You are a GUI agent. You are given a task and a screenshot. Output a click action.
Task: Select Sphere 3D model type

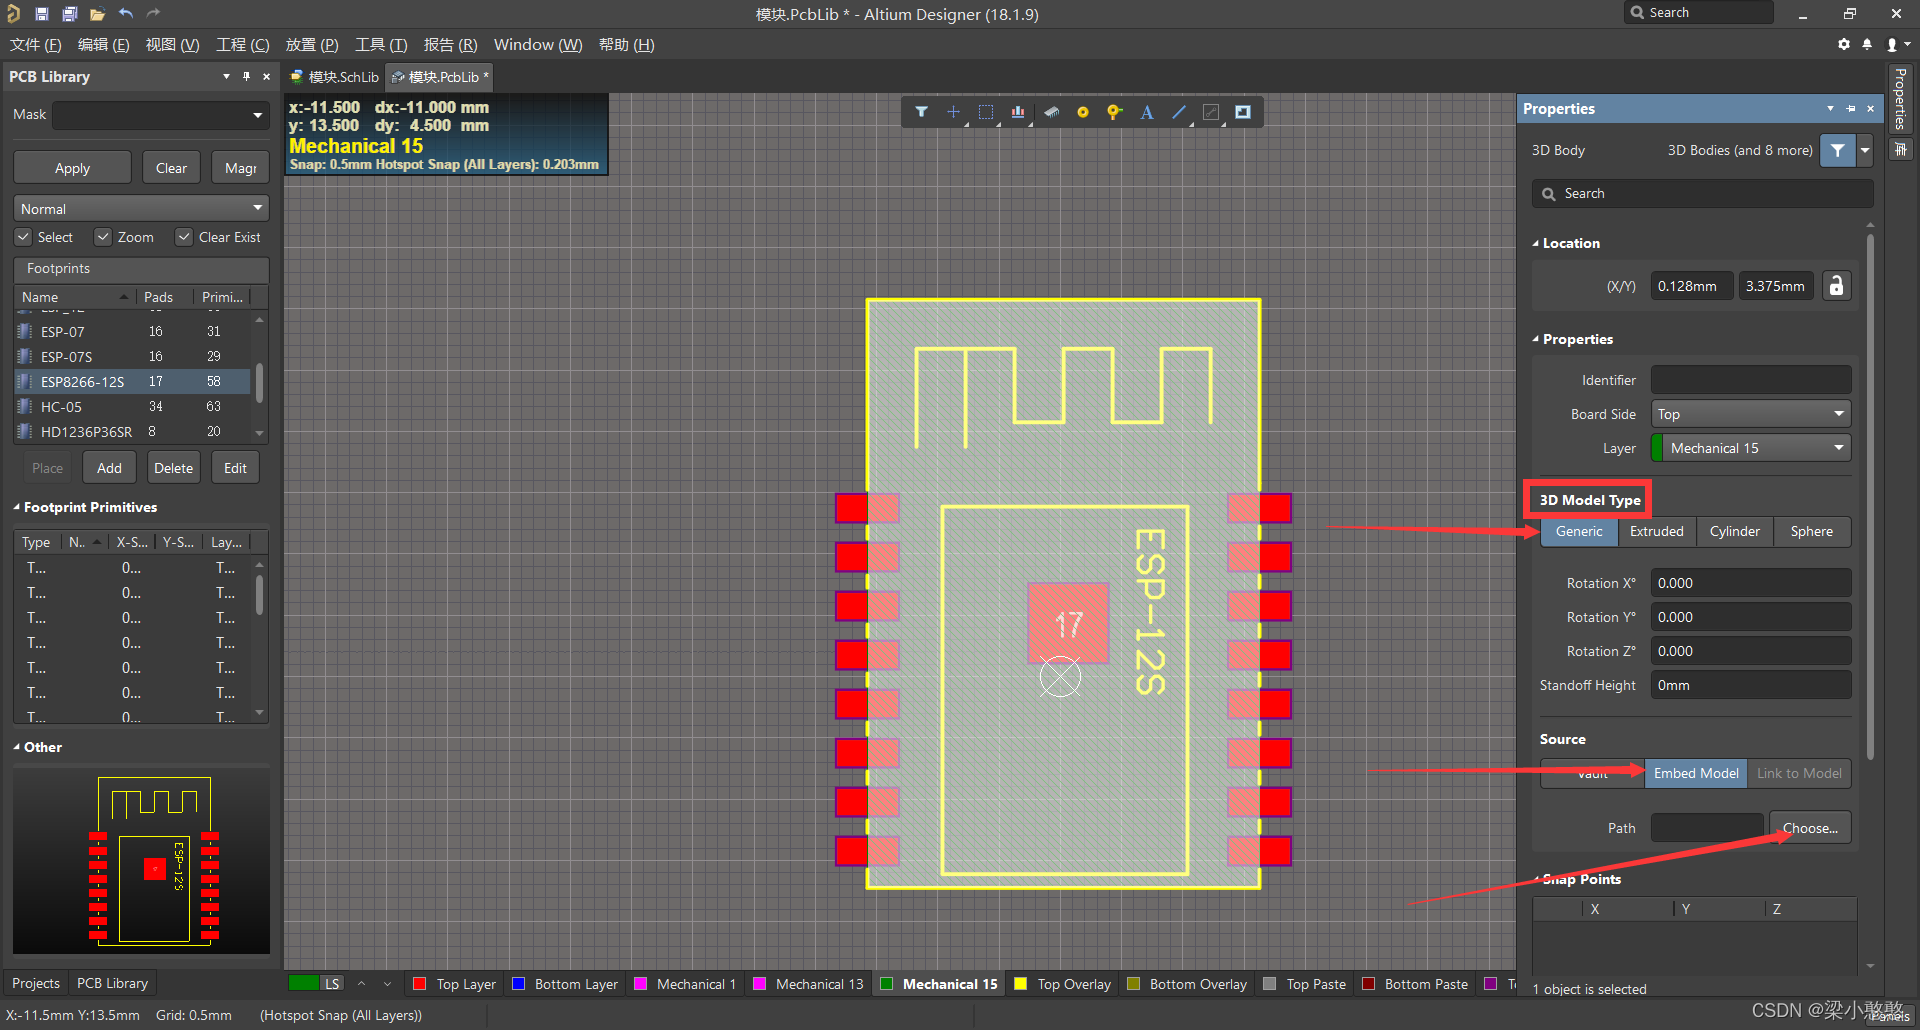coord(1812,531)
